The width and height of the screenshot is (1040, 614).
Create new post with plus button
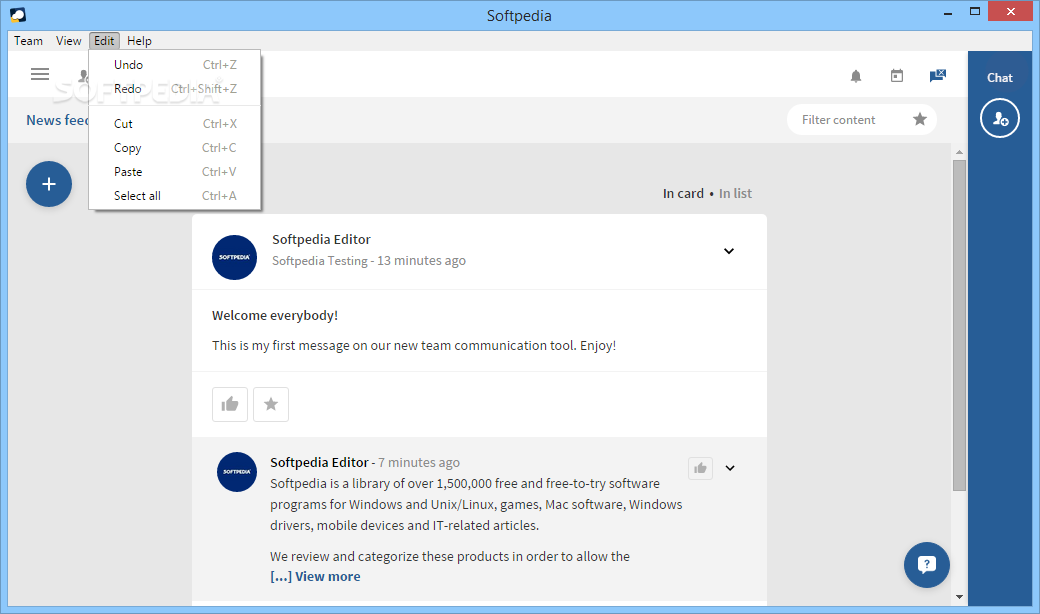pos(49,184)
